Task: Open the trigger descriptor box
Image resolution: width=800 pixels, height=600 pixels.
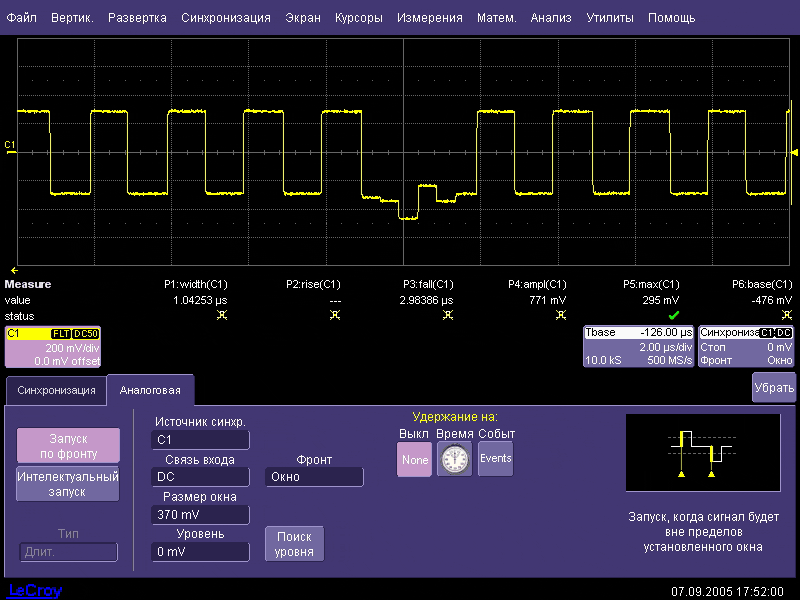Action: [x=746, y=347]
